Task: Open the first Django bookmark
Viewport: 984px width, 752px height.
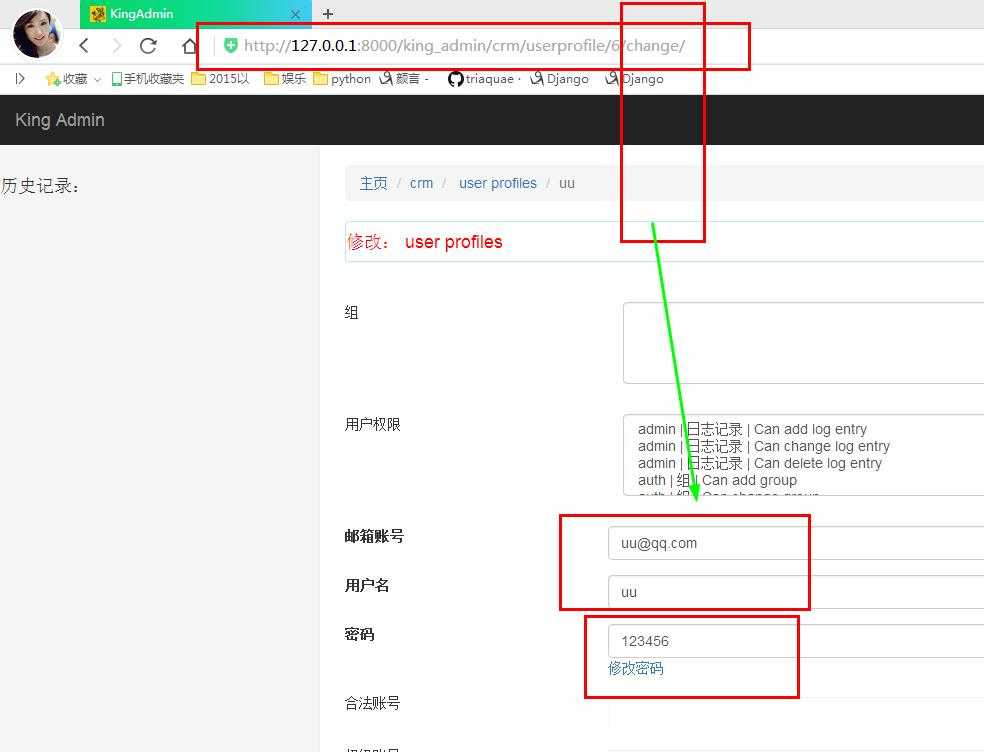Action: [559, 78]
